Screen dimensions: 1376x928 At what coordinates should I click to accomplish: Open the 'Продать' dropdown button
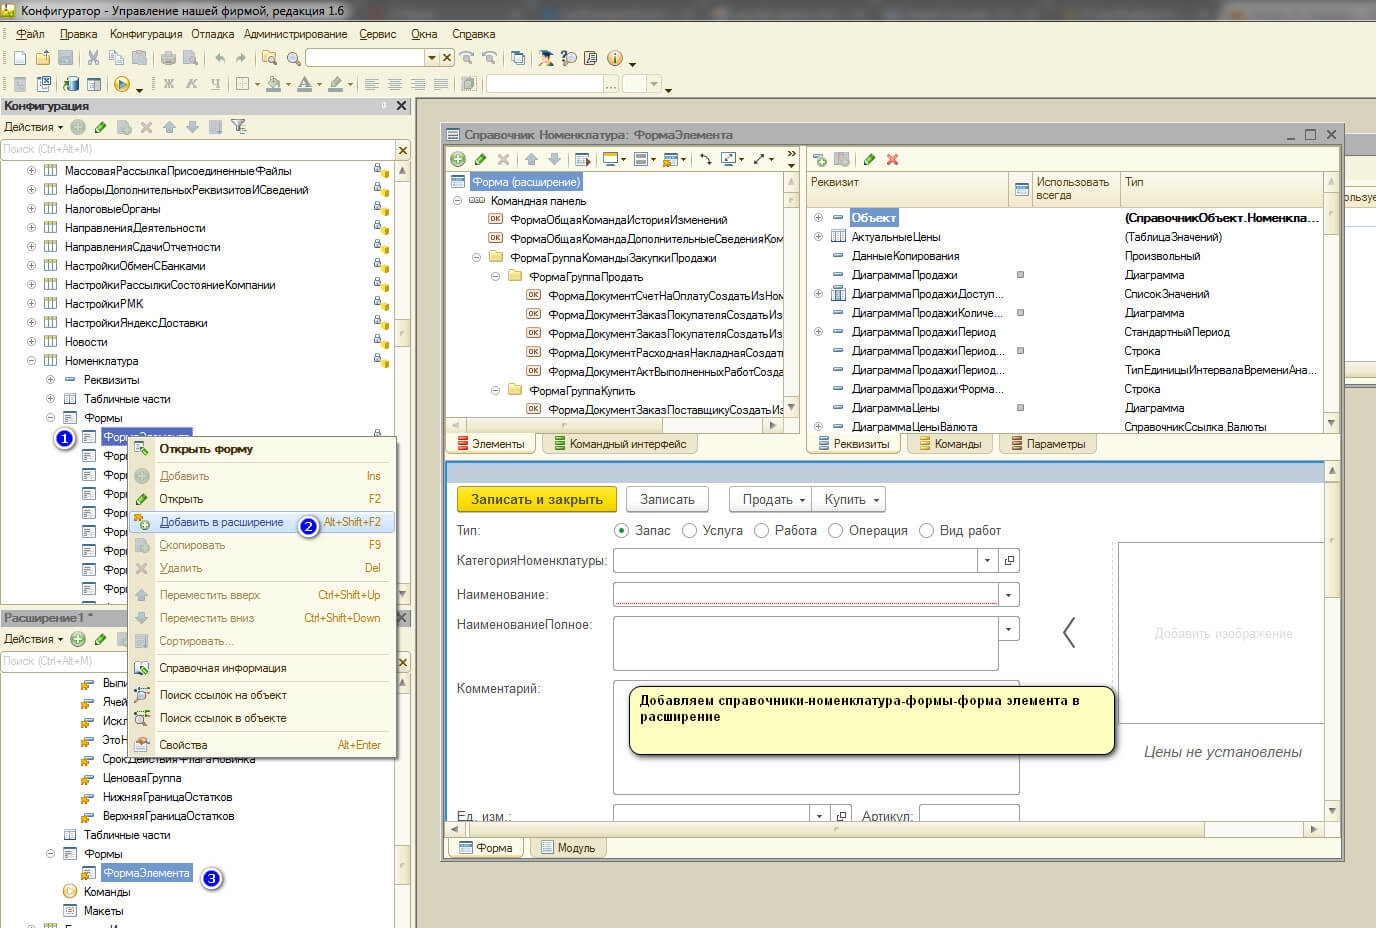click(773, 499)
